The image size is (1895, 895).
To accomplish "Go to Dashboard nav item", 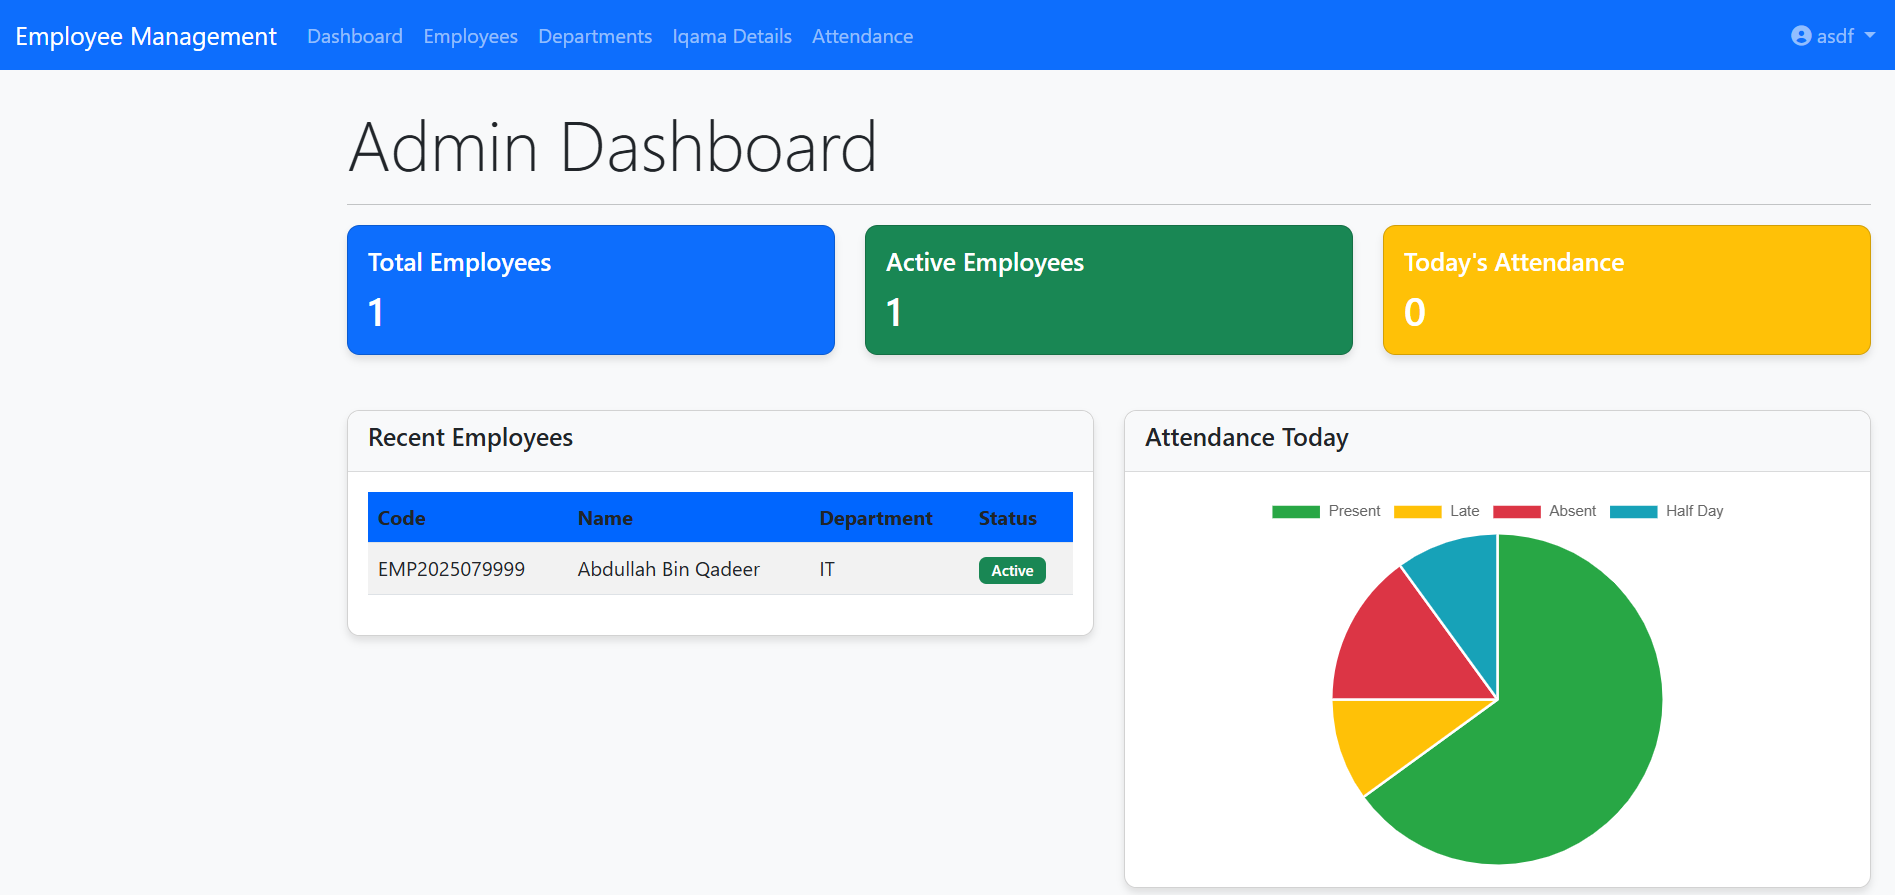I will (x=355, y=36).
